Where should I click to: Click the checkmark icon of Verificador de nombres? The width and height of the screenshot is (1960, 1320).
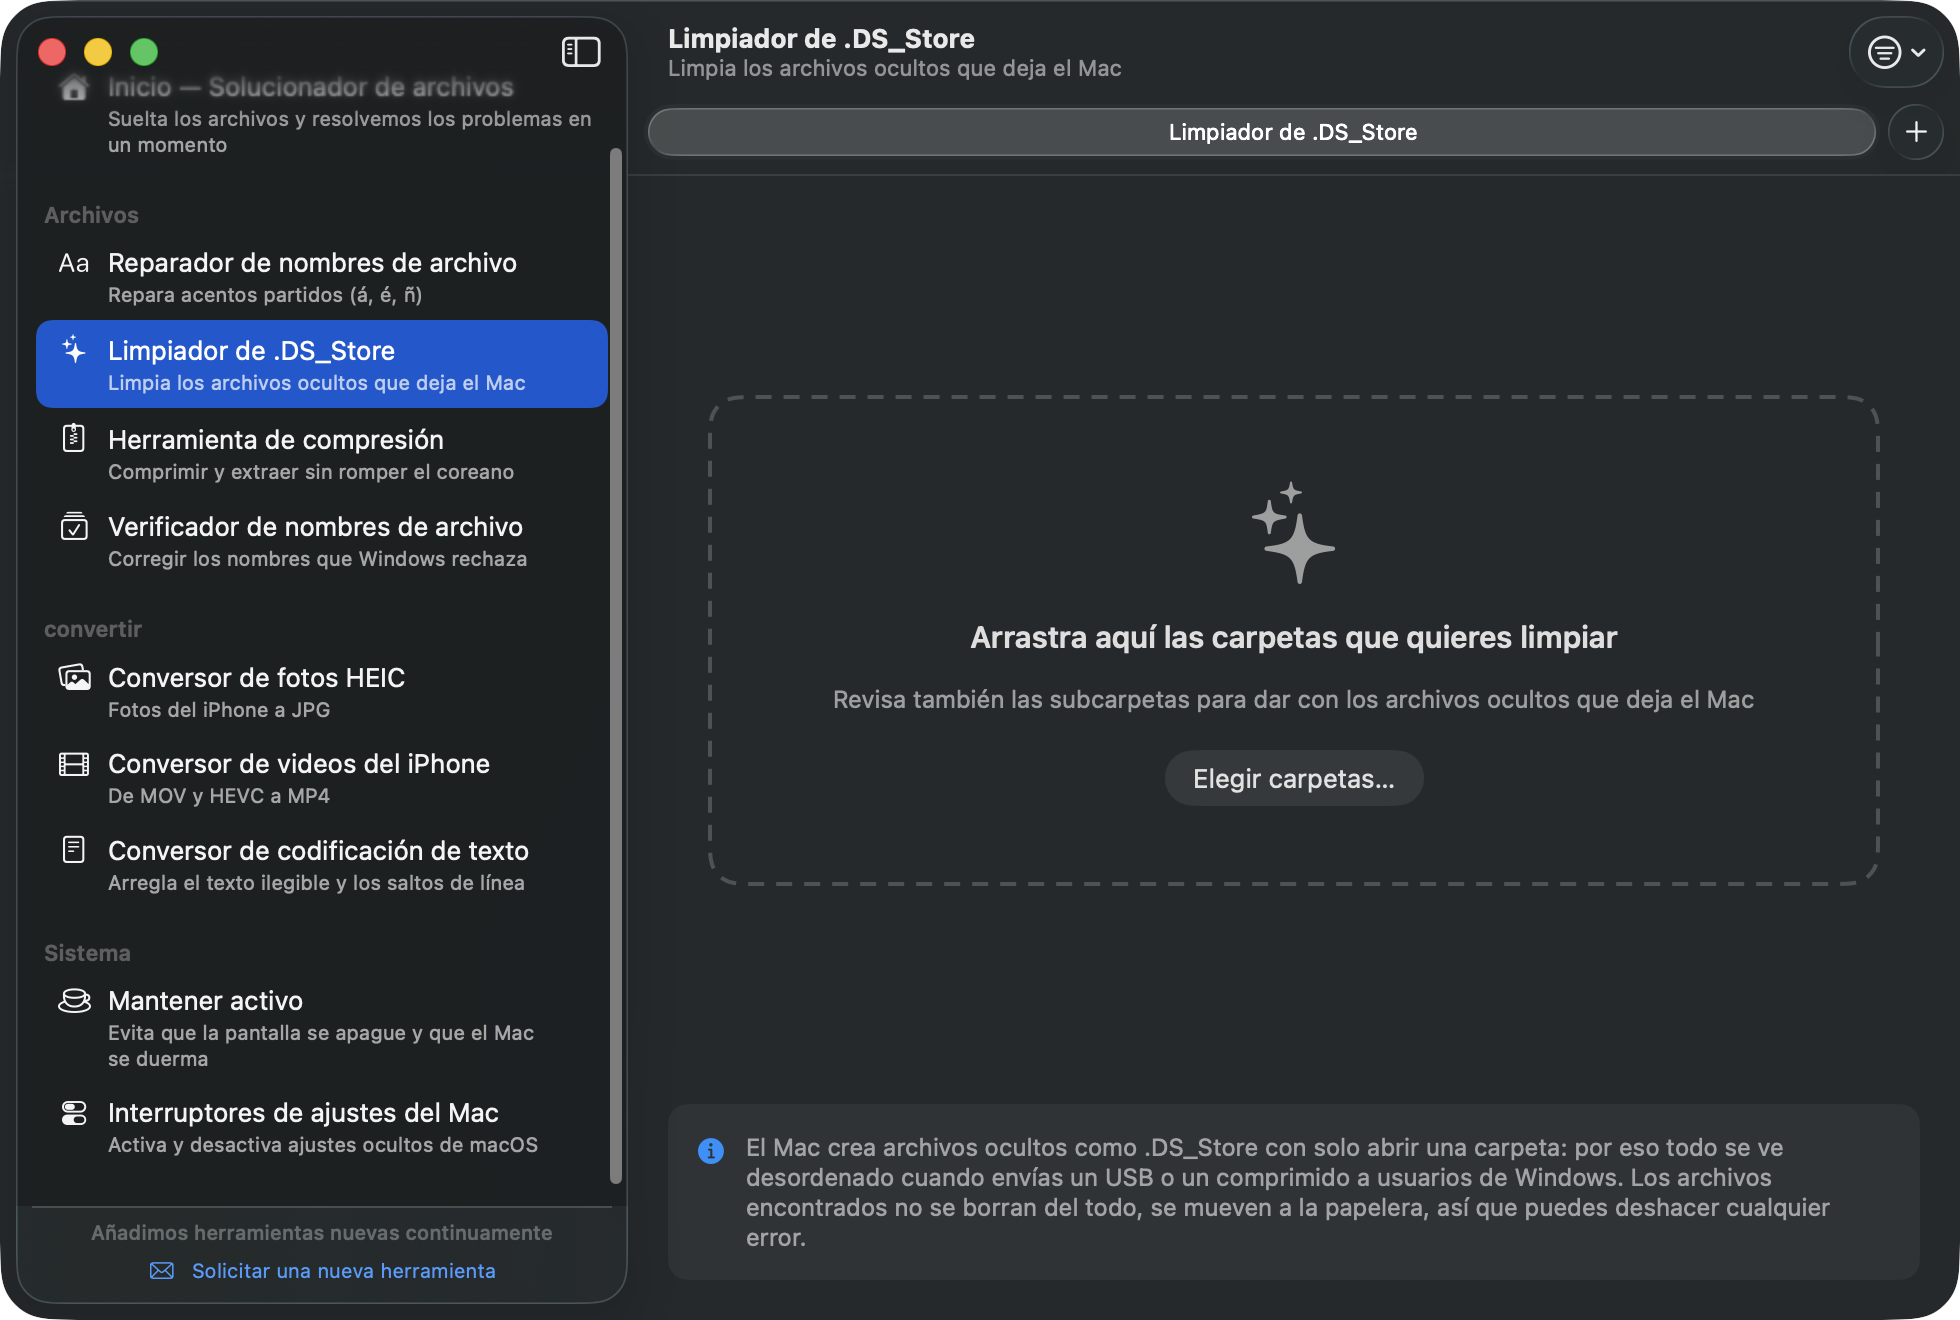[73, 526]
